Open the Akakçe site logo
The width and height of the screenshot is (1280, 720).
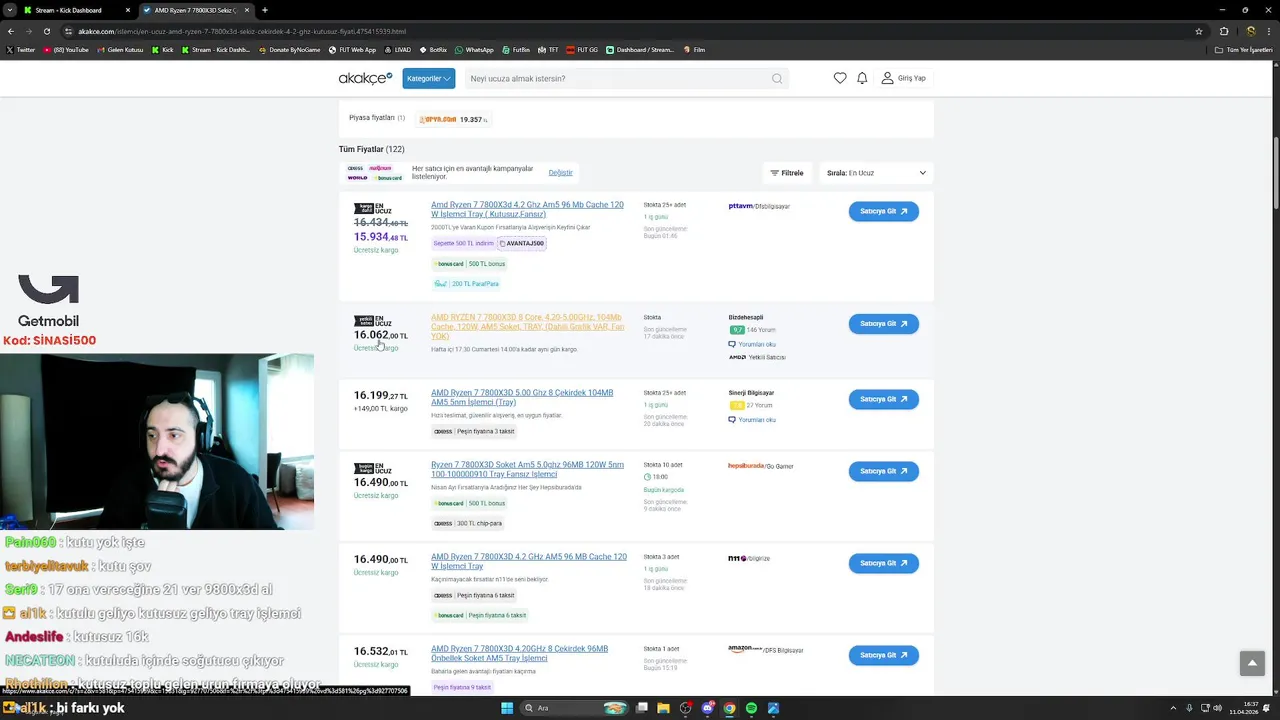365,78
